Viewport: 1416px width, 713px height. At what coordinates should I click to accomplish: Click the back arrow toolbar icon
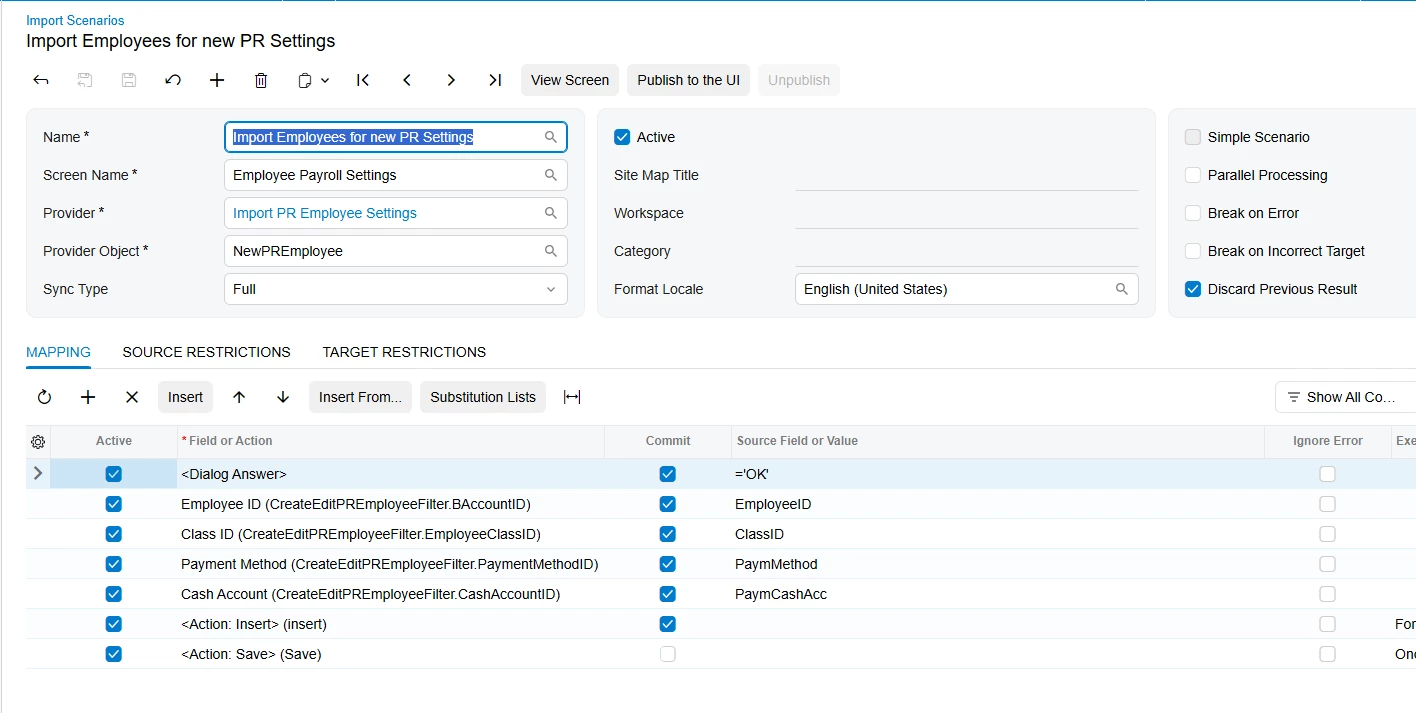pyautogui.click(x=41, y=80)
